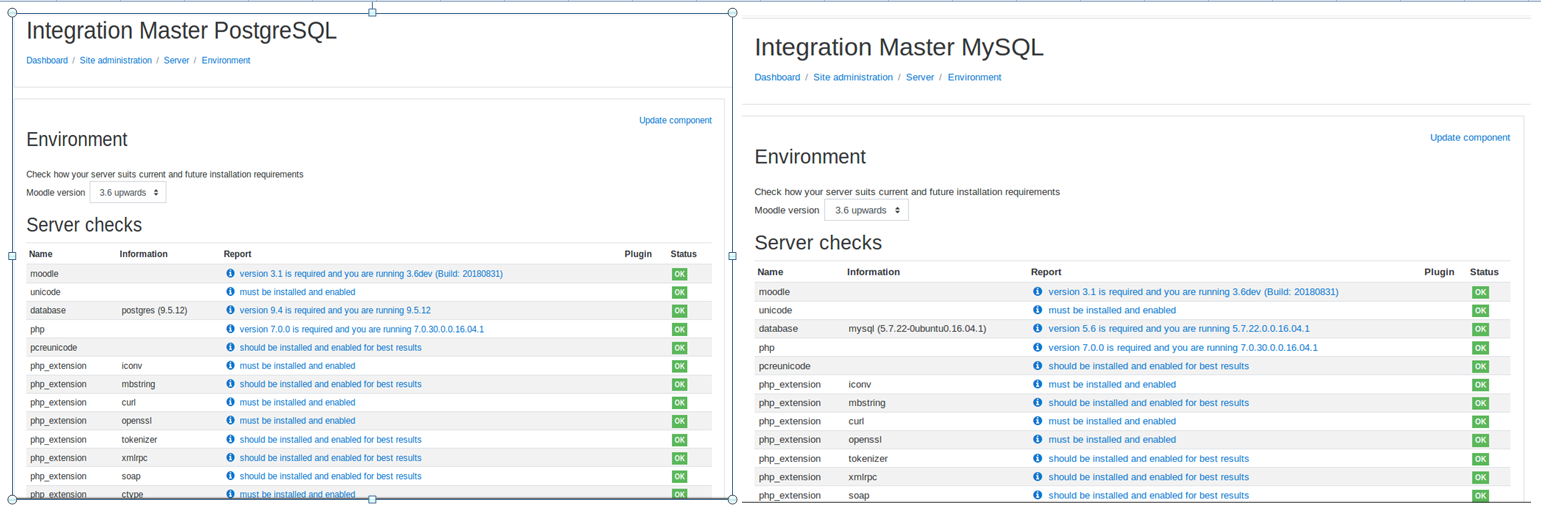
Task: Click info icon in PostgreSQL database row
Action: click(x=230, y=310)
